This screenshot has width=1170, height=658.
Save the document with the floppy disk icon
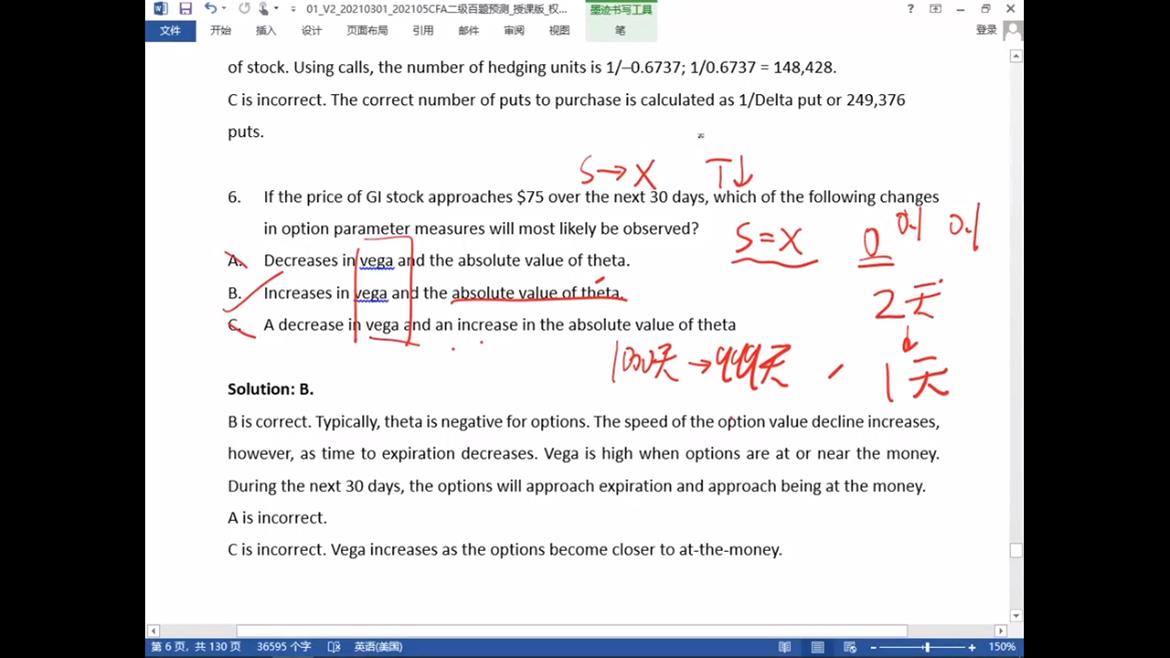click(x=185, y=8)
